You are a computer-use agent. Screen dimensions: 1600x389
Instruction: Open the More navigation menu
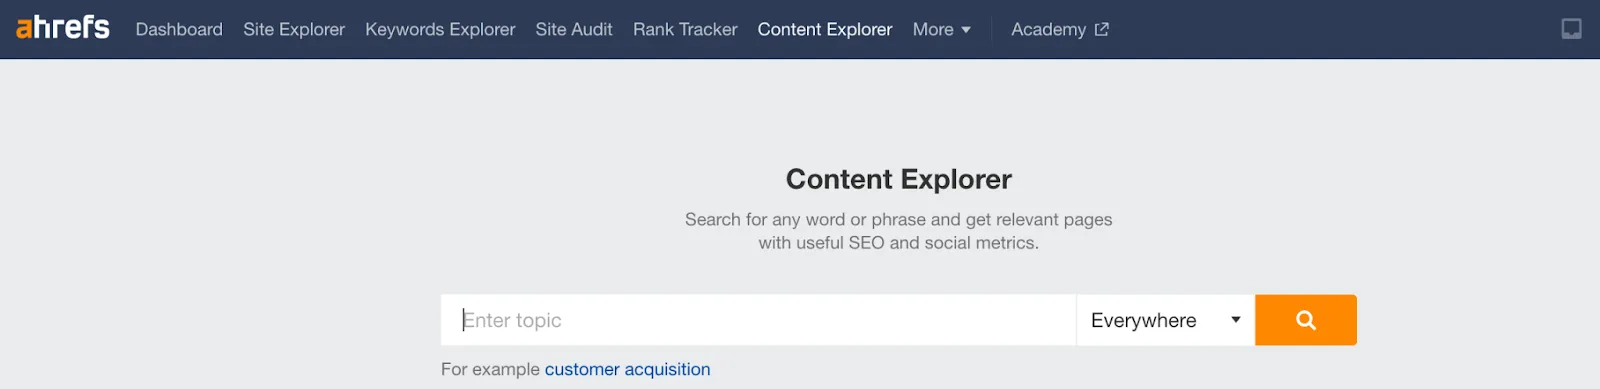(x=941, y=29)
